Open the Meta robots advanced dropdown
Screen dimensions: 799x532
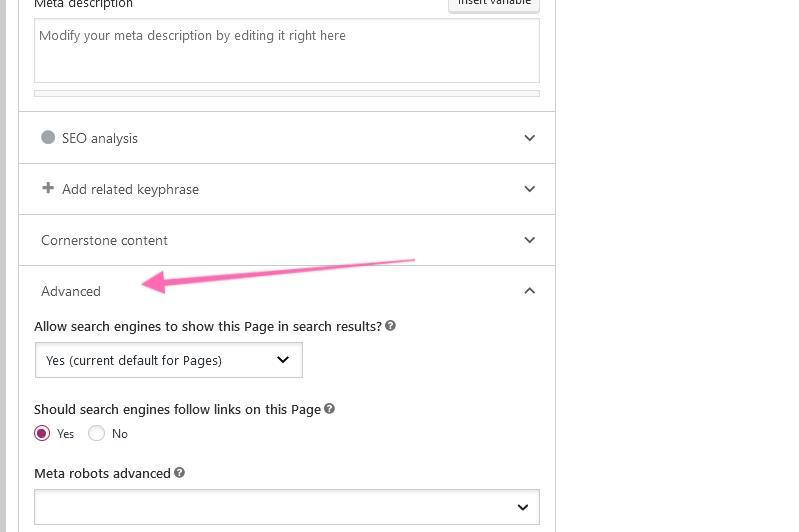[286, 507]
